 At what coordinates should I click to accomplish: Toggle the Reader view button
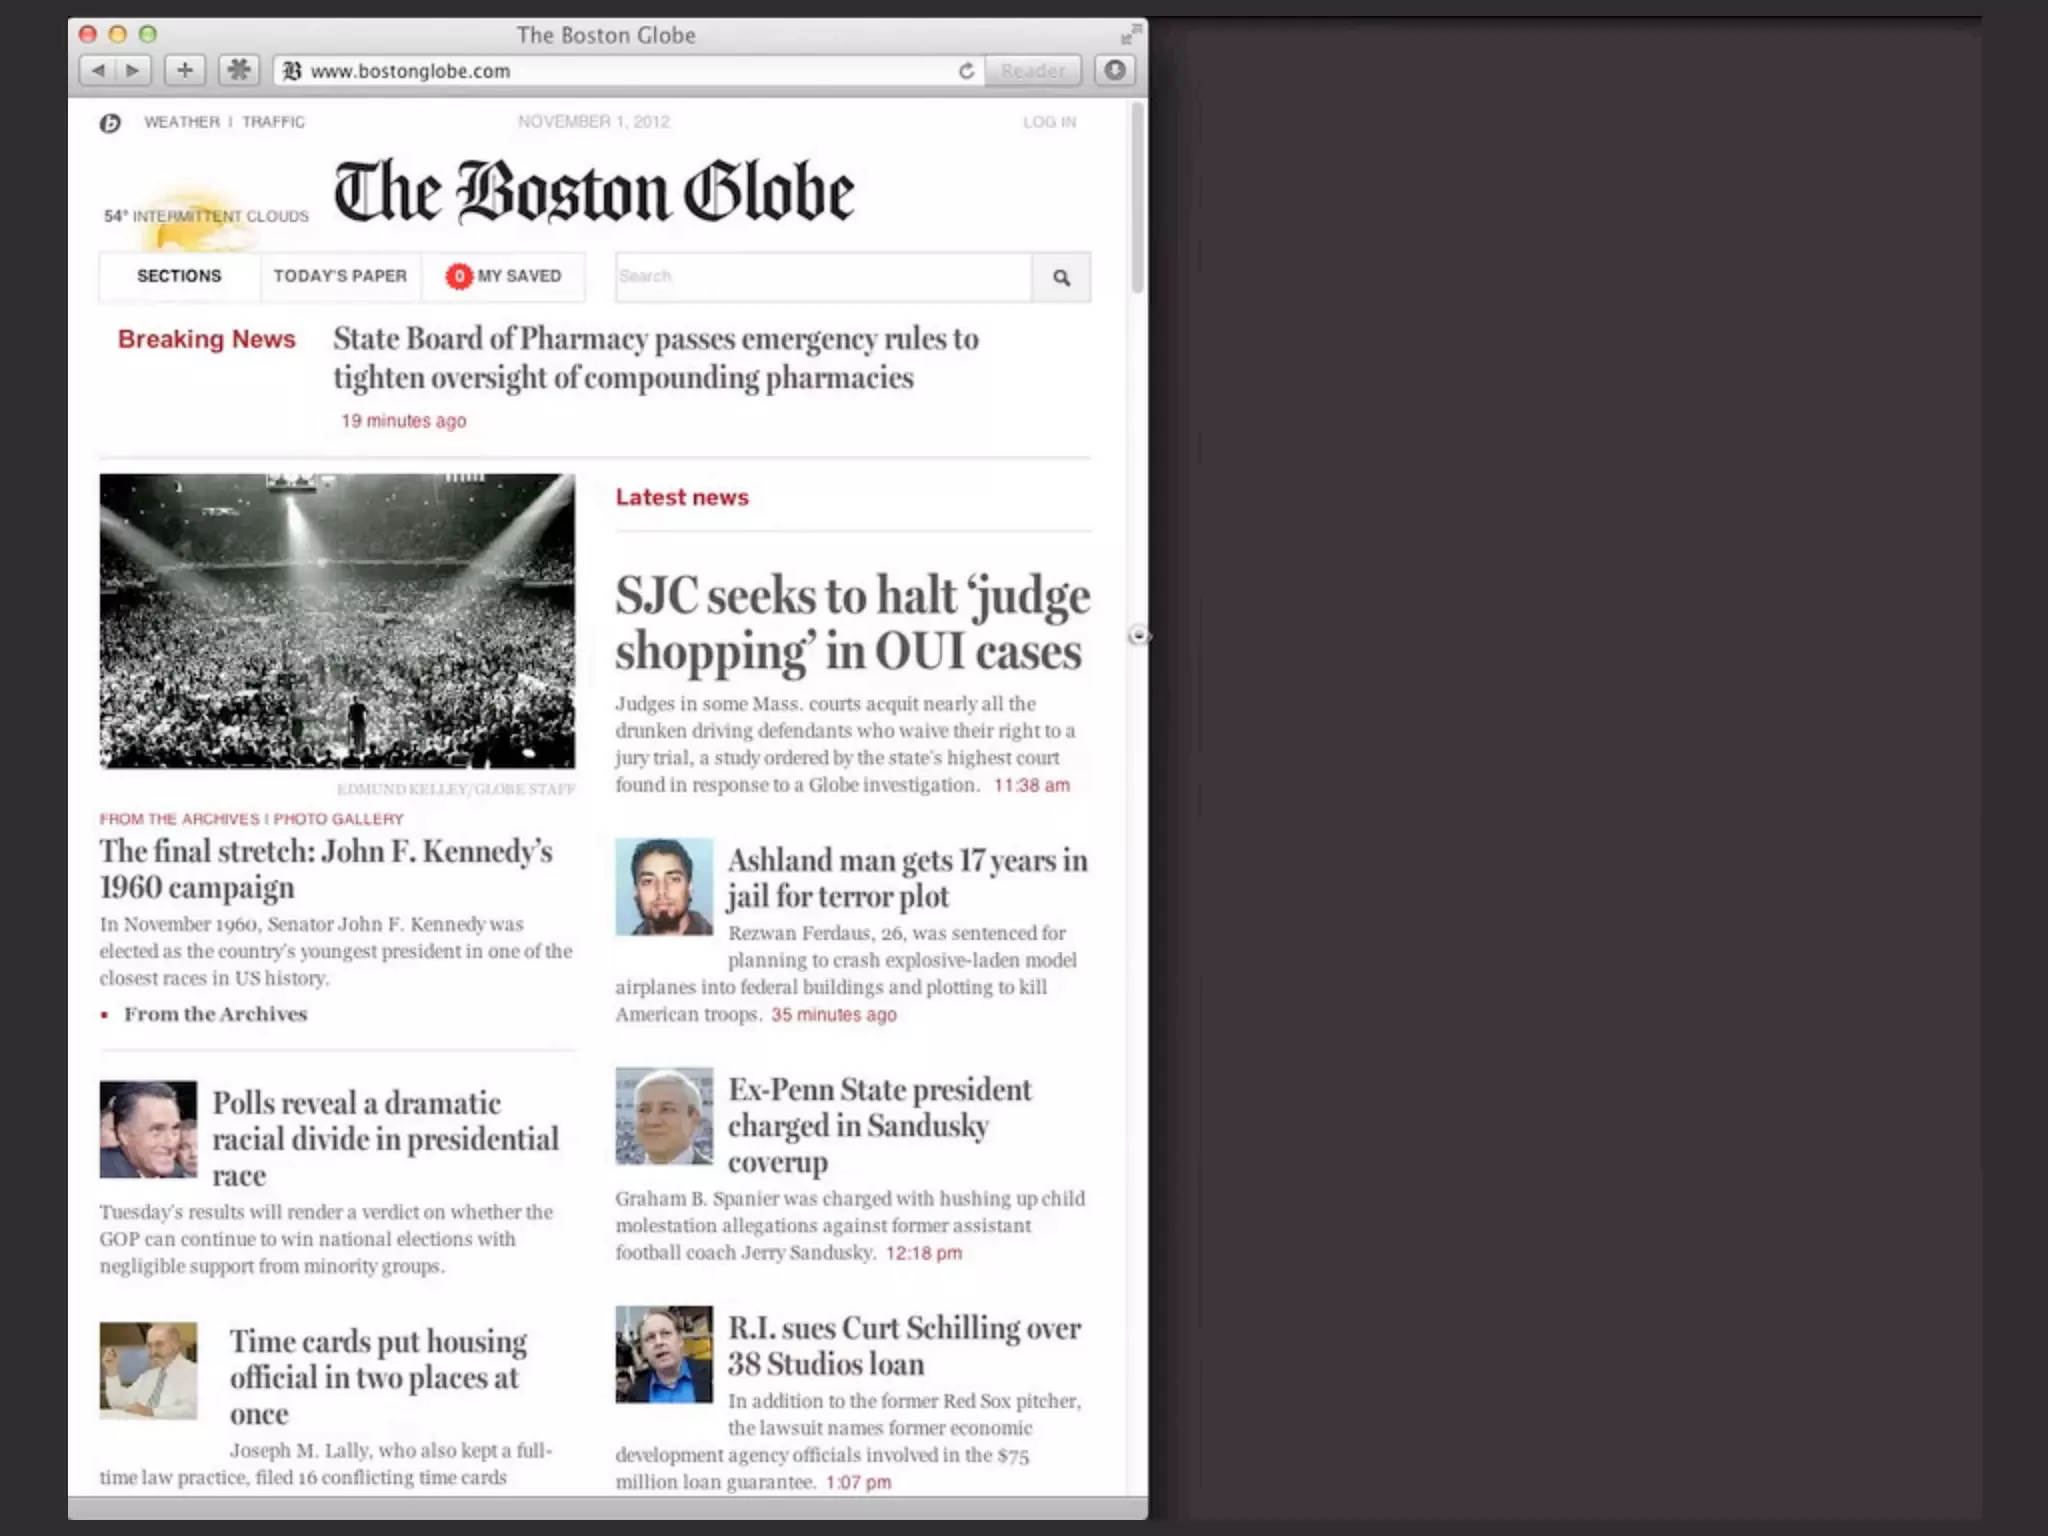tap(1032, 71)
